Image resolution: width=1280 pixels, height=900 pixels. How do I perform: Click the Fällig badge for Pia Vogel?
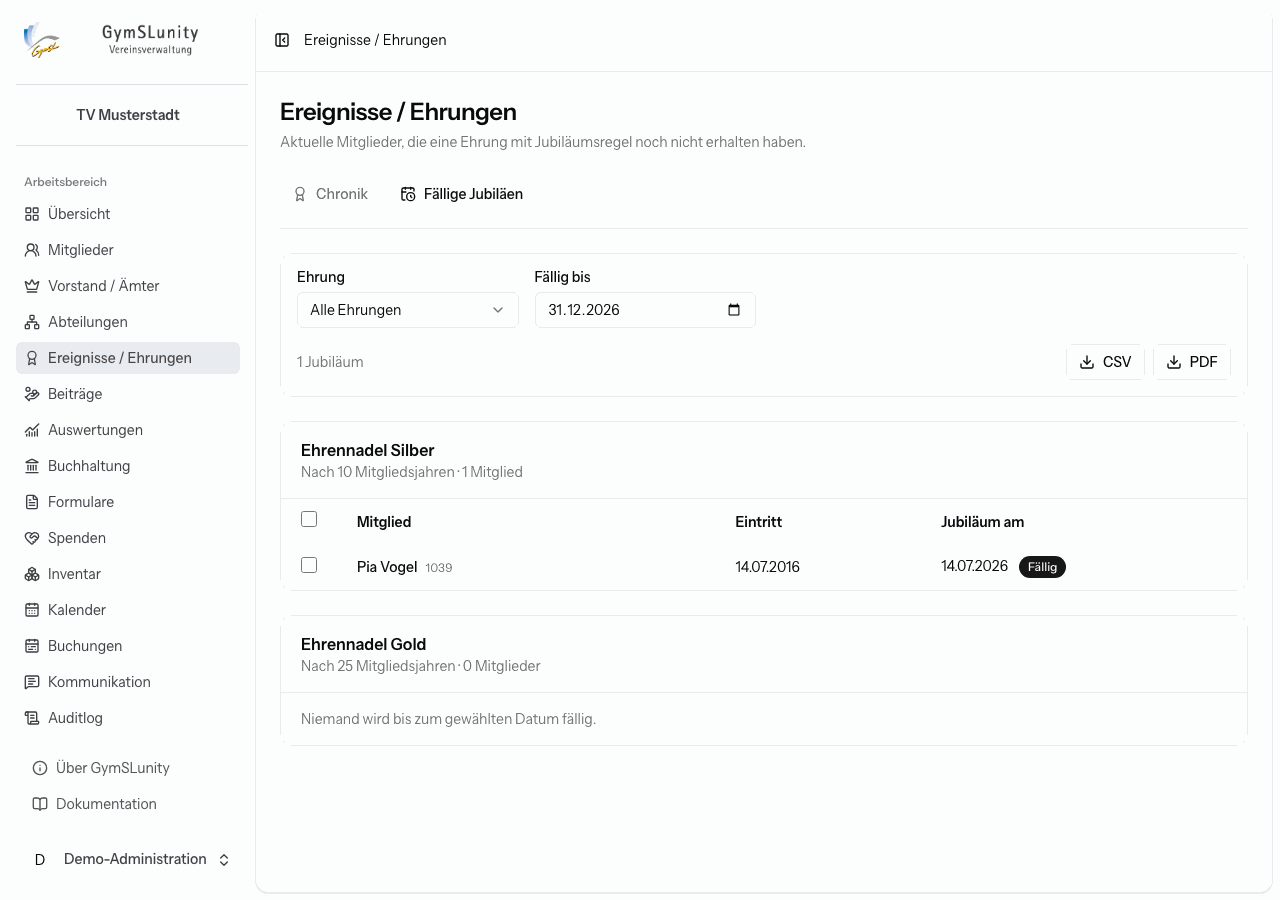click(x=1042, y=567)
